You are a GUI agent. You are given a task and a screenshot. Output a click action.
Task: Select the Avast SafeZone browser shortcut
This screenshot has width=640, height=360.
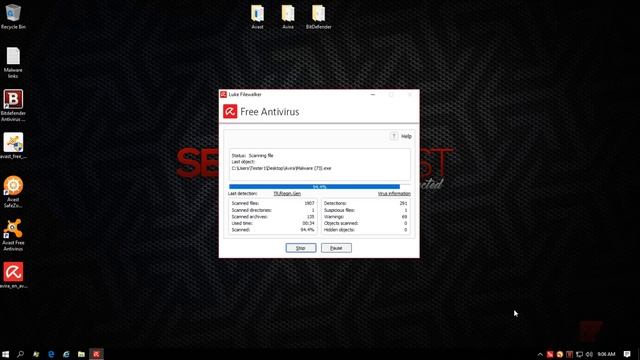pyautogui.click(x=13, y=191)
